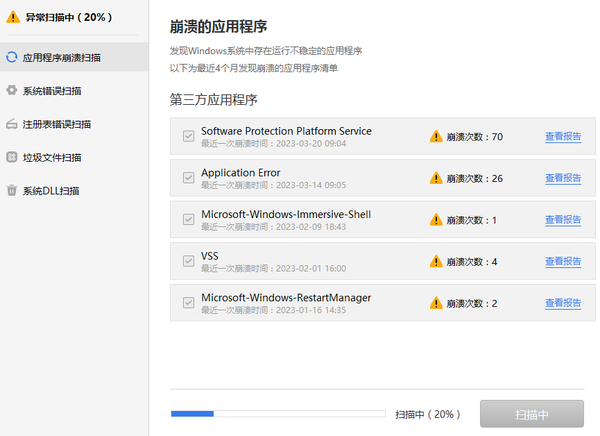Toggle the Application Error checkbox
This screenshot has width=600, height=436.
tap(188, 178)
